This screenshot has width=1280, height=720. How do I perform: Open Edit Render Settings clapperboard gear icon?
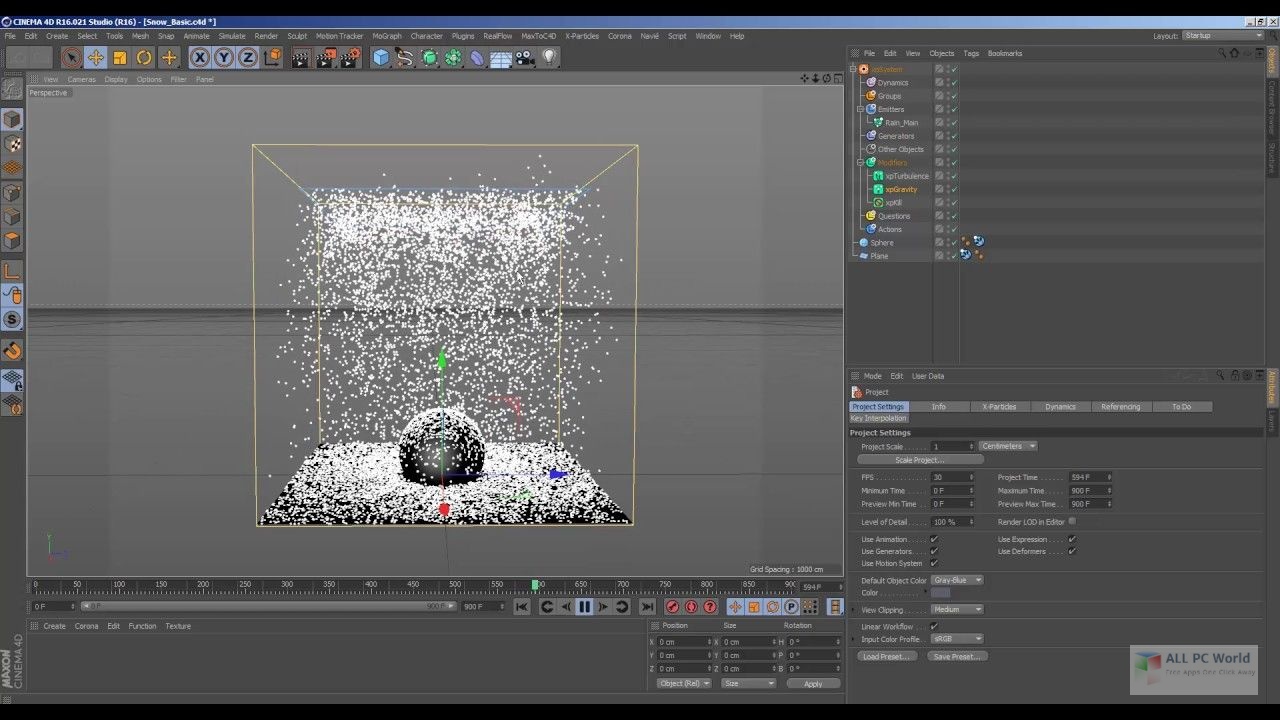[x=350, y=58]
